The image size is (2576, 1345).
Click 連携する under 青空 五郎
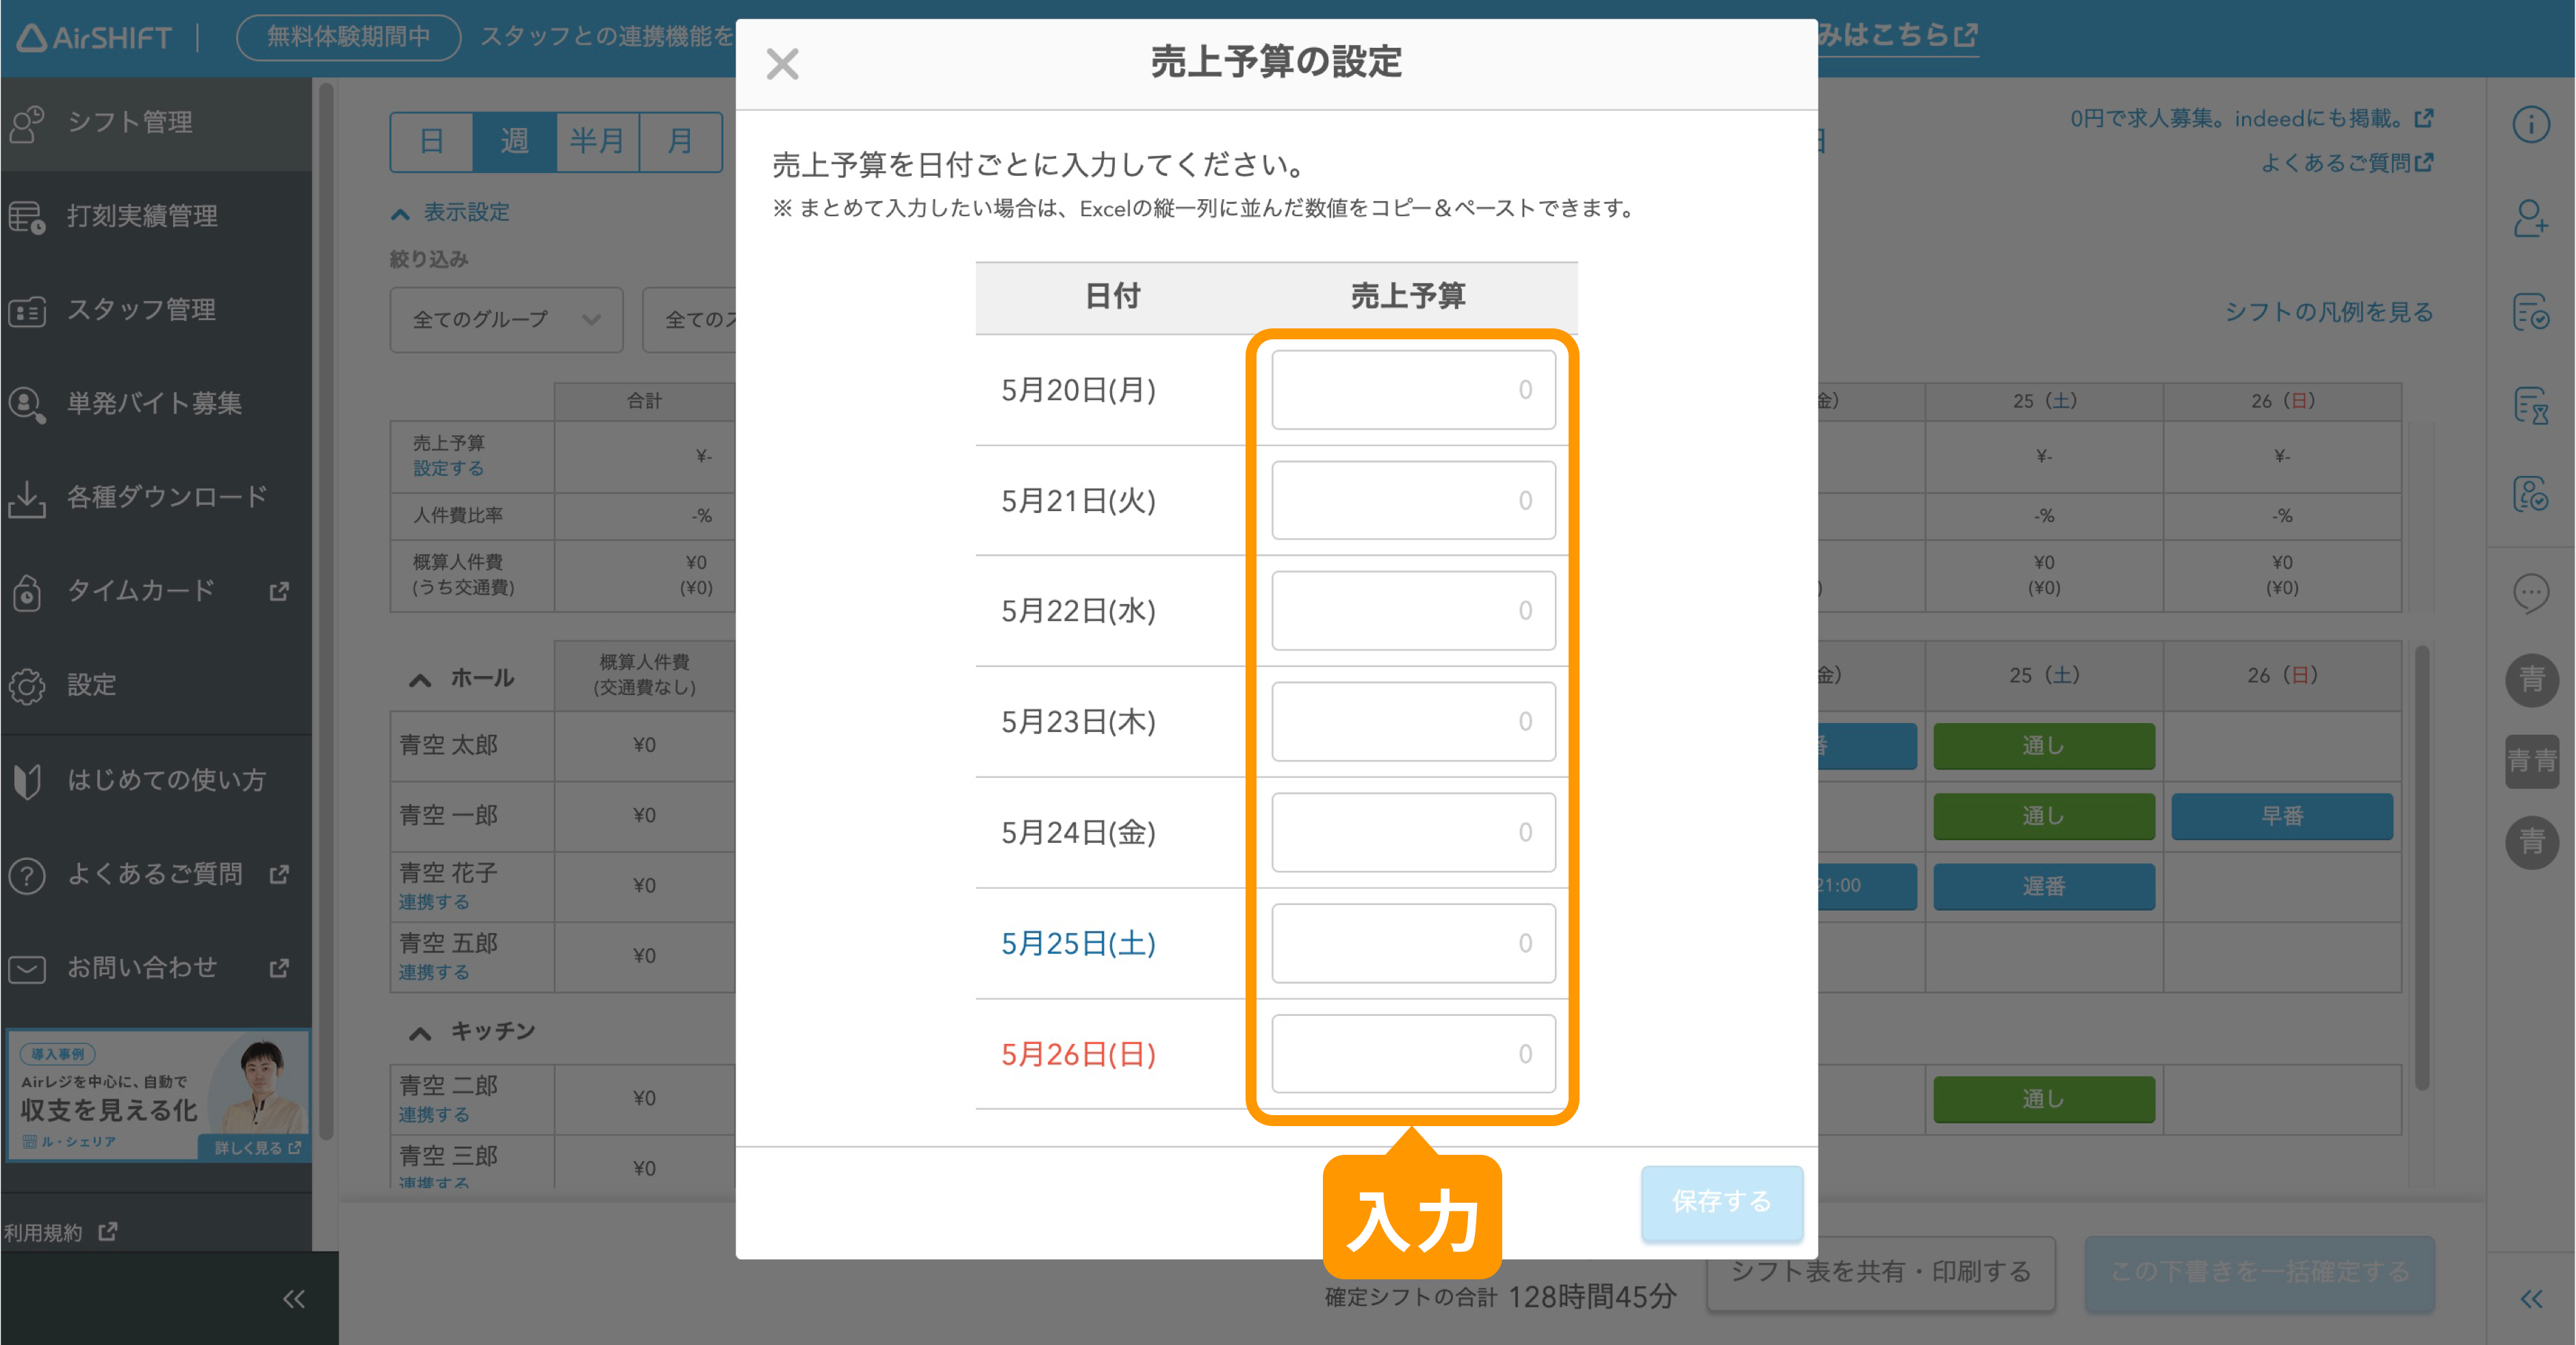pyautogui.click(x=434, y=973)
